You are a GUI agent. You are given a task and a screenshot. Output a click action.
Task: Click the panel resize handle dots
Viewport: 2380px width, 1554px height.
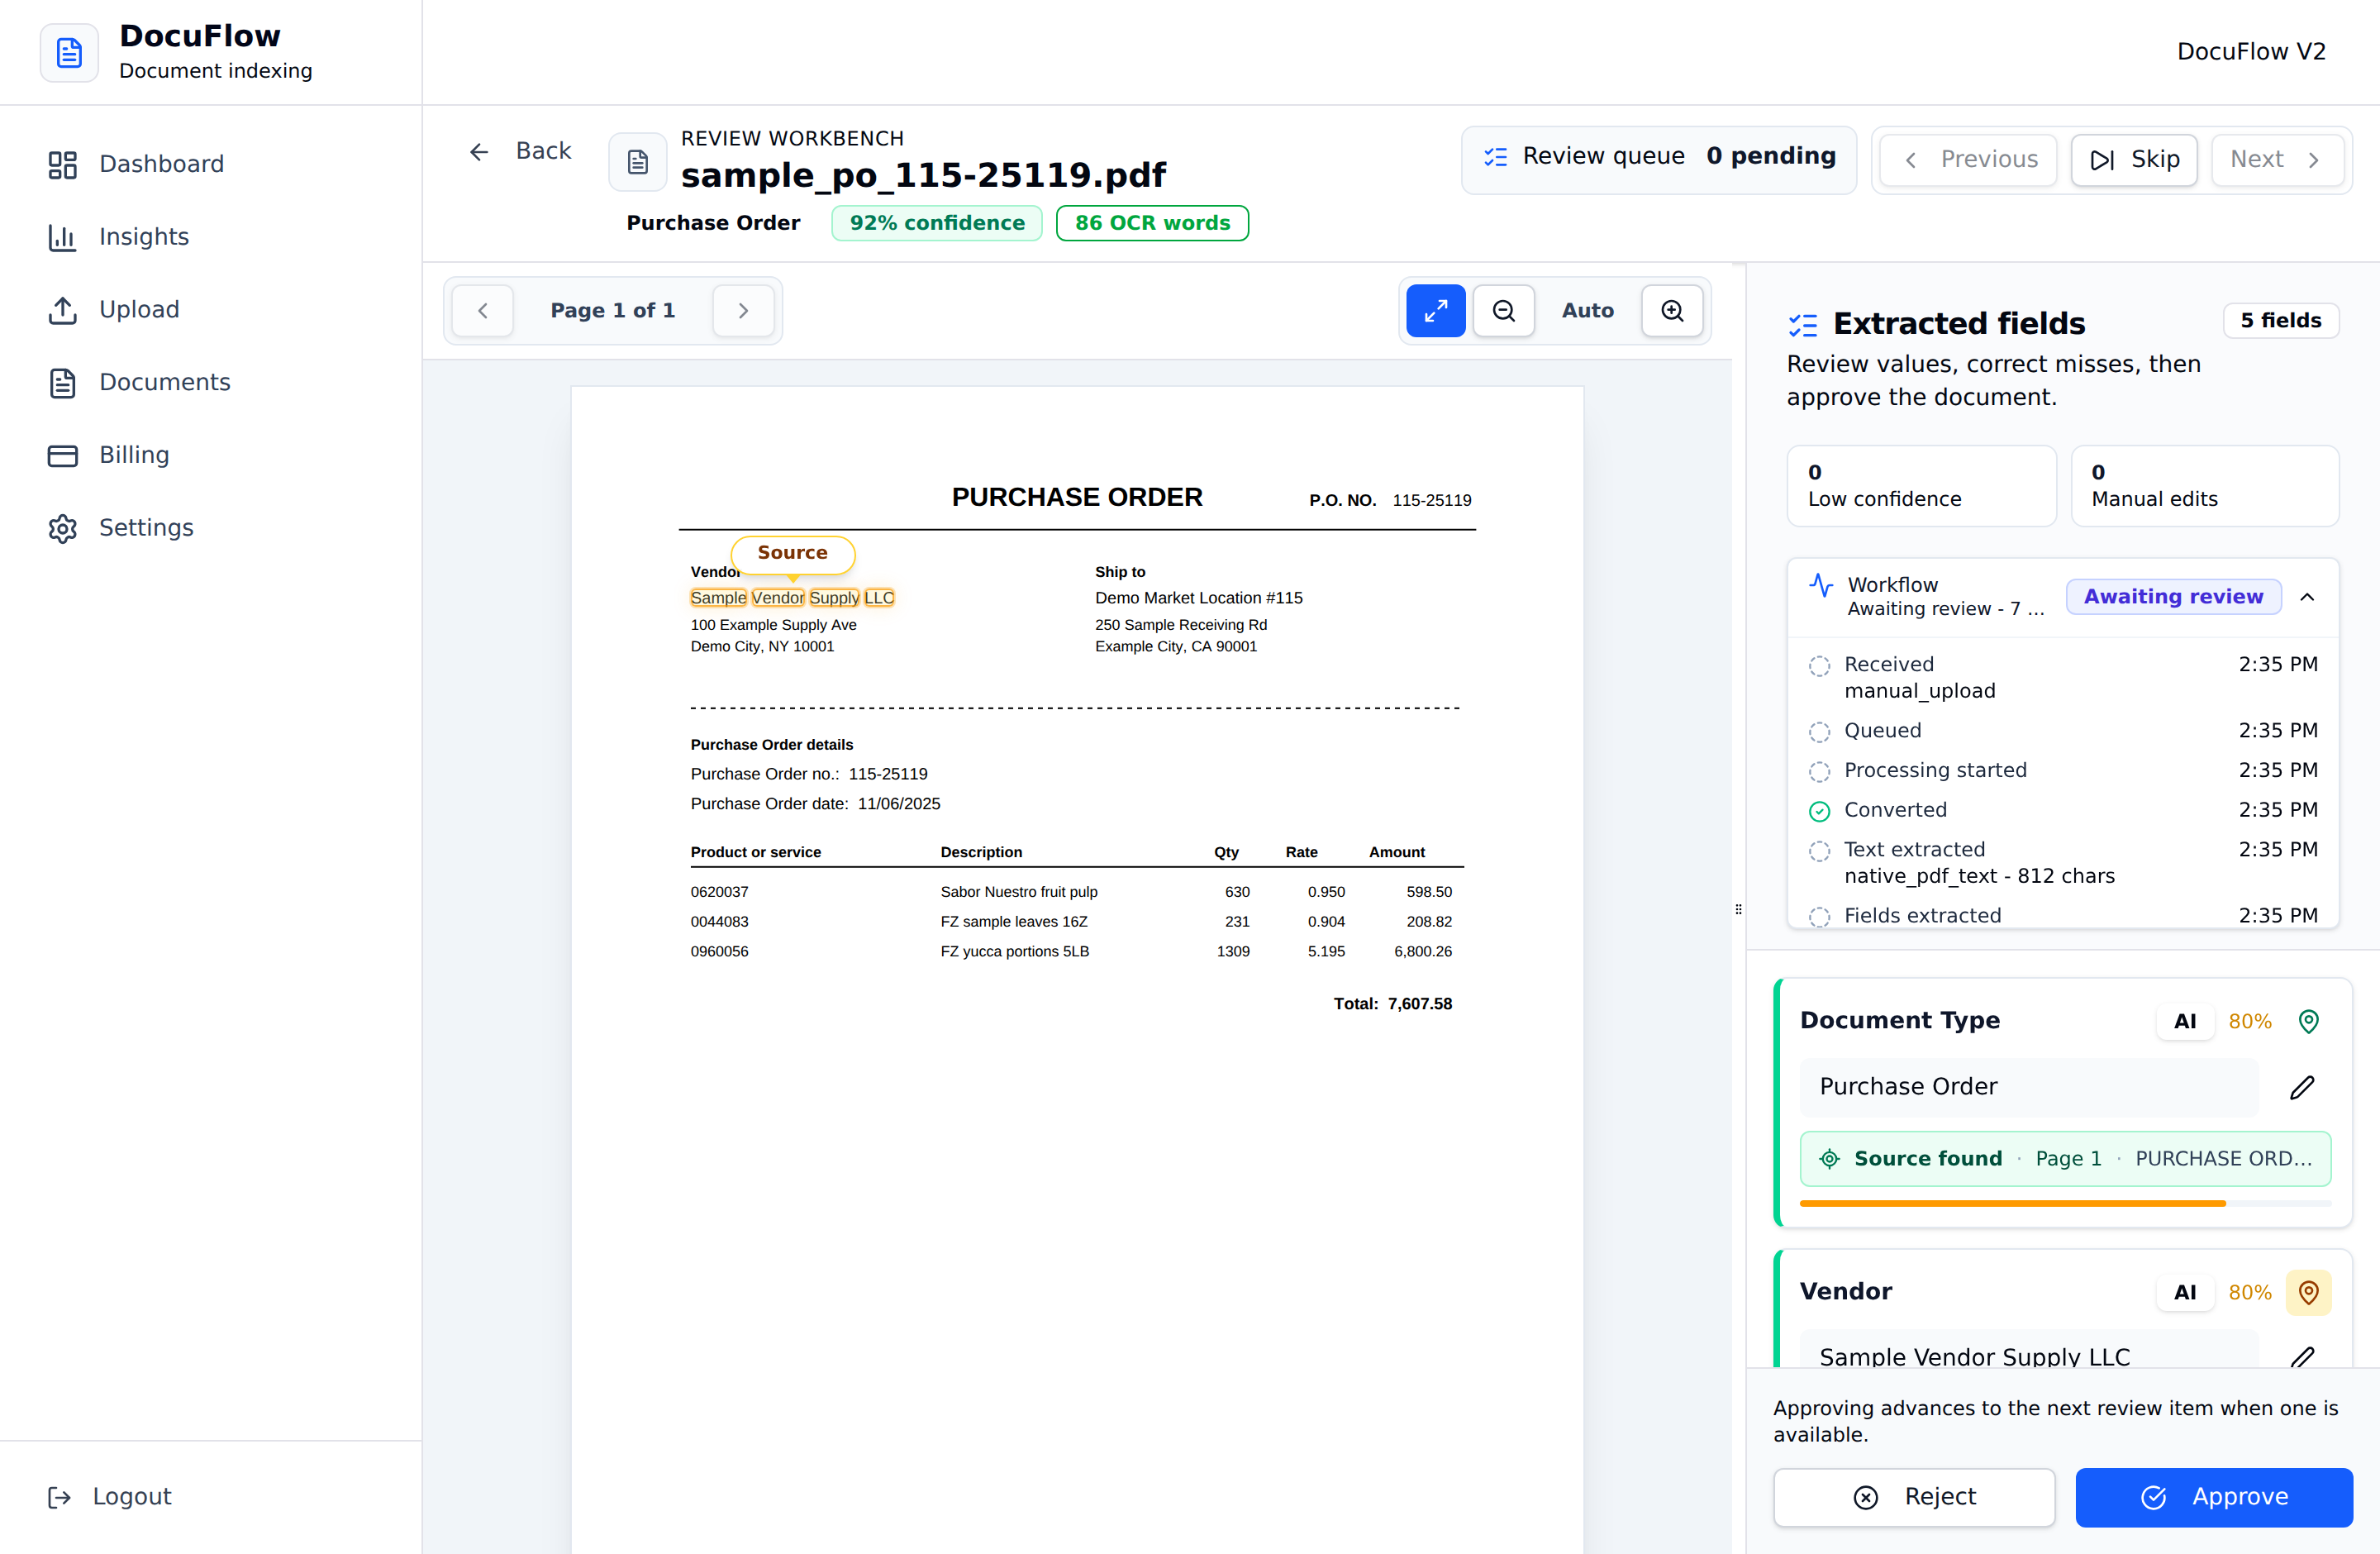1738,909
